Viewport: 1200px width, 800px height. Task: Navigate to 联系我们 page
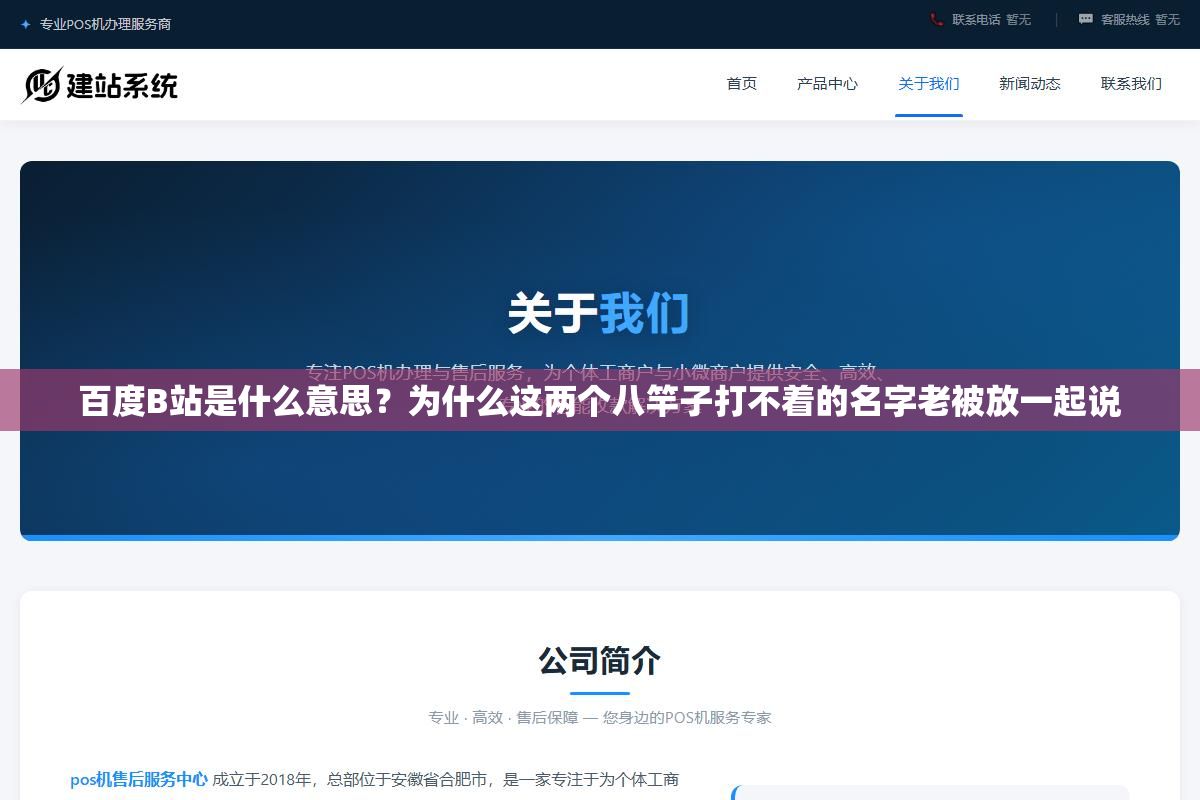click(1131, 84)
